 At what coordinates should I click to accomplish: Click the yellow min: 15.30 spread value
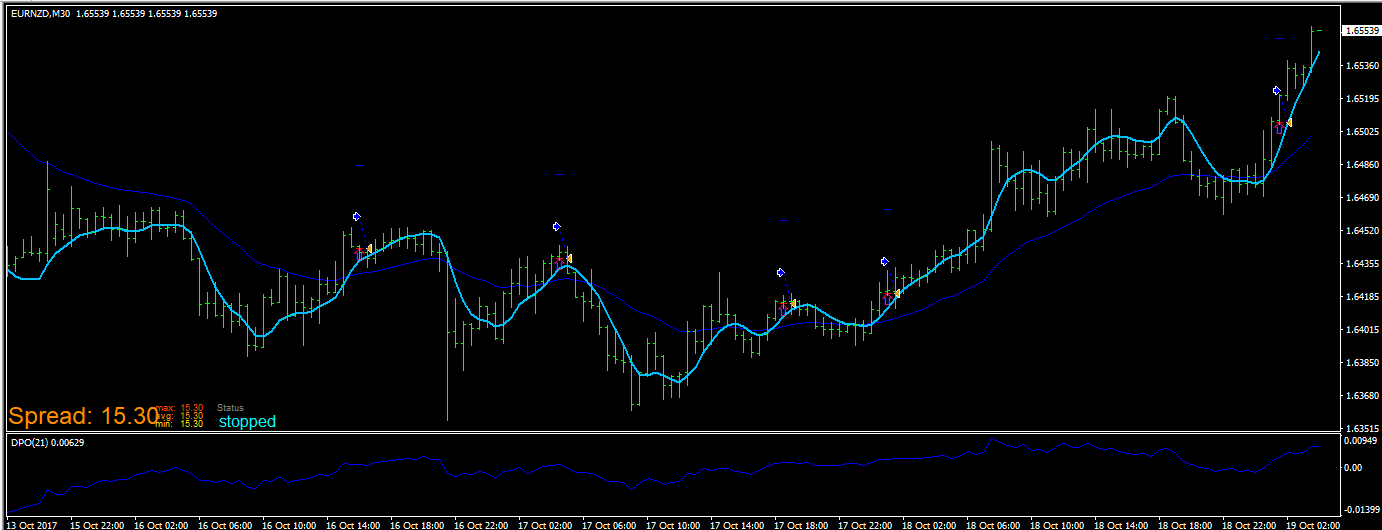(x=180, y=424)
